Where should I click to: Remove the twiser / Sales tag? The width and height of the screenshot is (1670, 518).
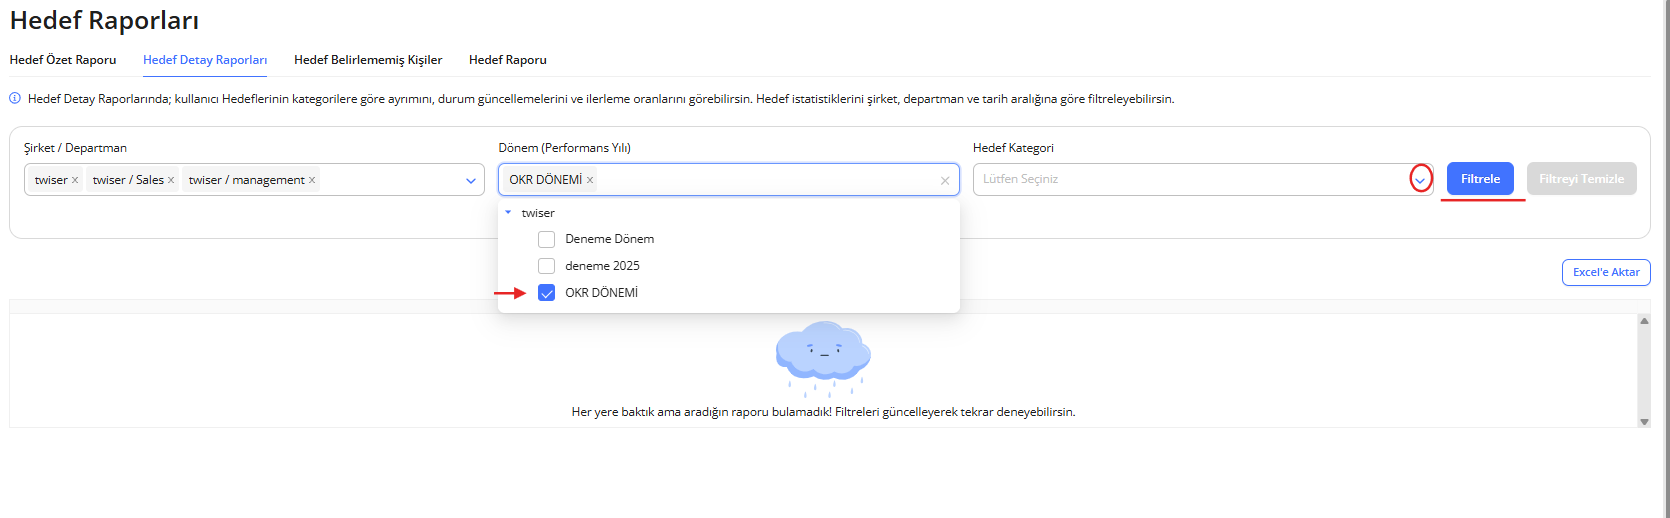[171, 181]
